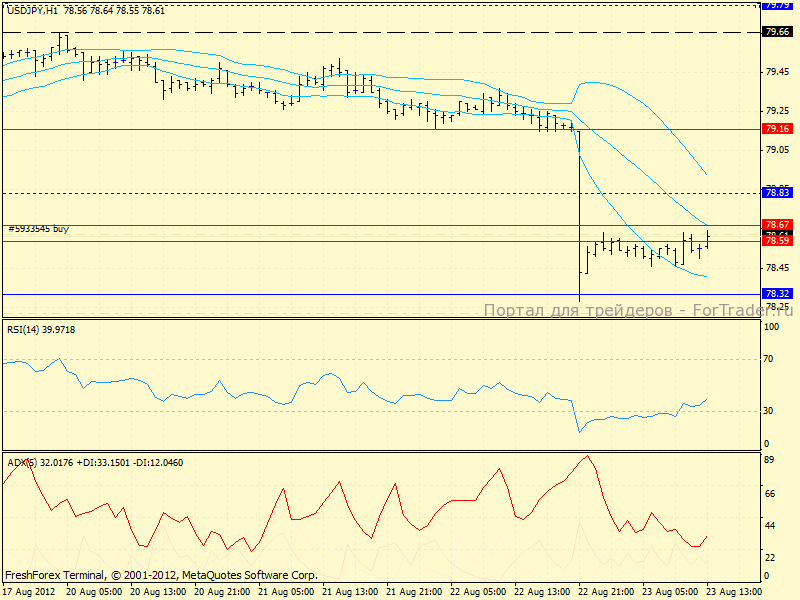Select the #5933545 buy order label

tap(39, 229)
